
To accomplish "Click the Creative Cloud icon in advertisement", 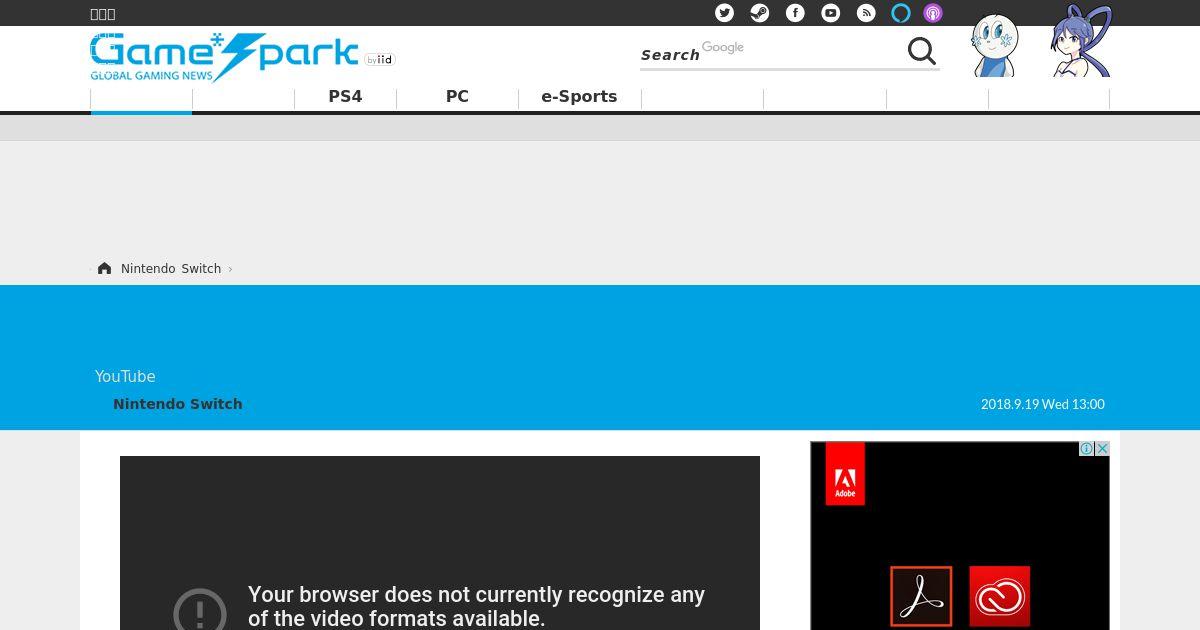I will click(1000, 597).
